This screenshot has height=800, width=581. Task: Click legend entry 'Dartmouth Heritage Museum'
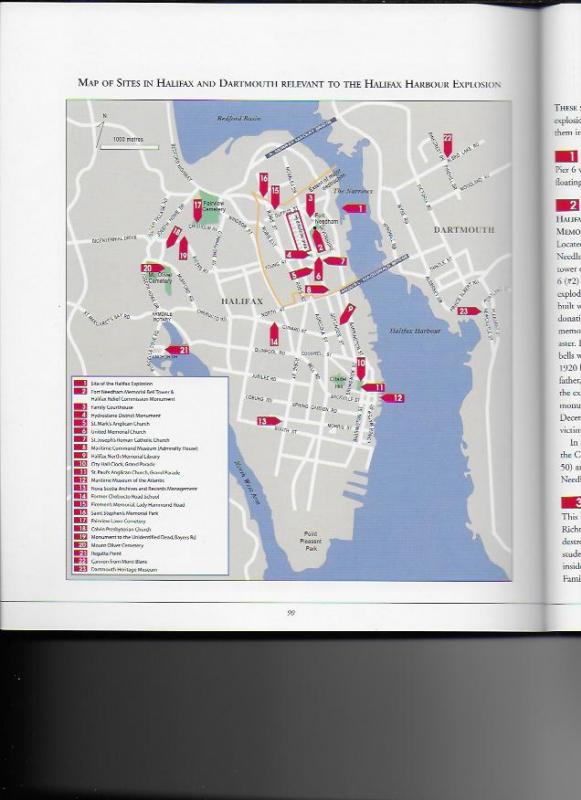pyautogui.click(x=116, y=569)
